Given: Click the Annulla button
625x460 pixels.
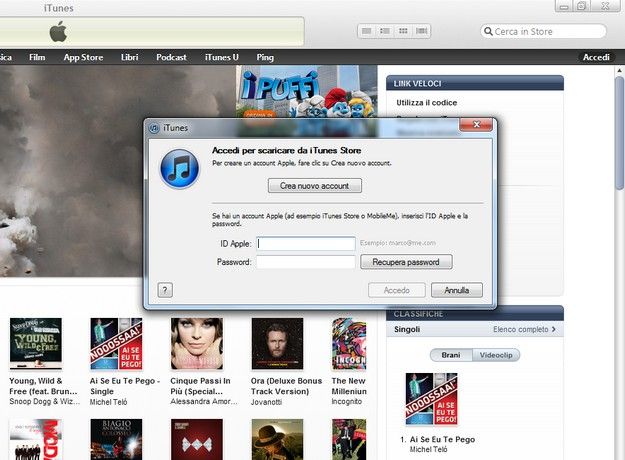Looking at the screenshot, I should pyautogui.click(x=457, y=290).
